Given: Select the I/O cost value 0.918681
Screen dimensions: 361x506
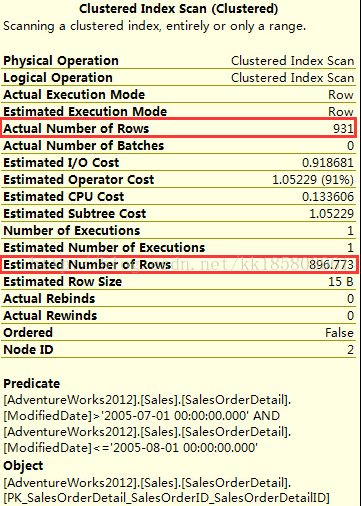Looking at the screenshot, I should [328, 163].
